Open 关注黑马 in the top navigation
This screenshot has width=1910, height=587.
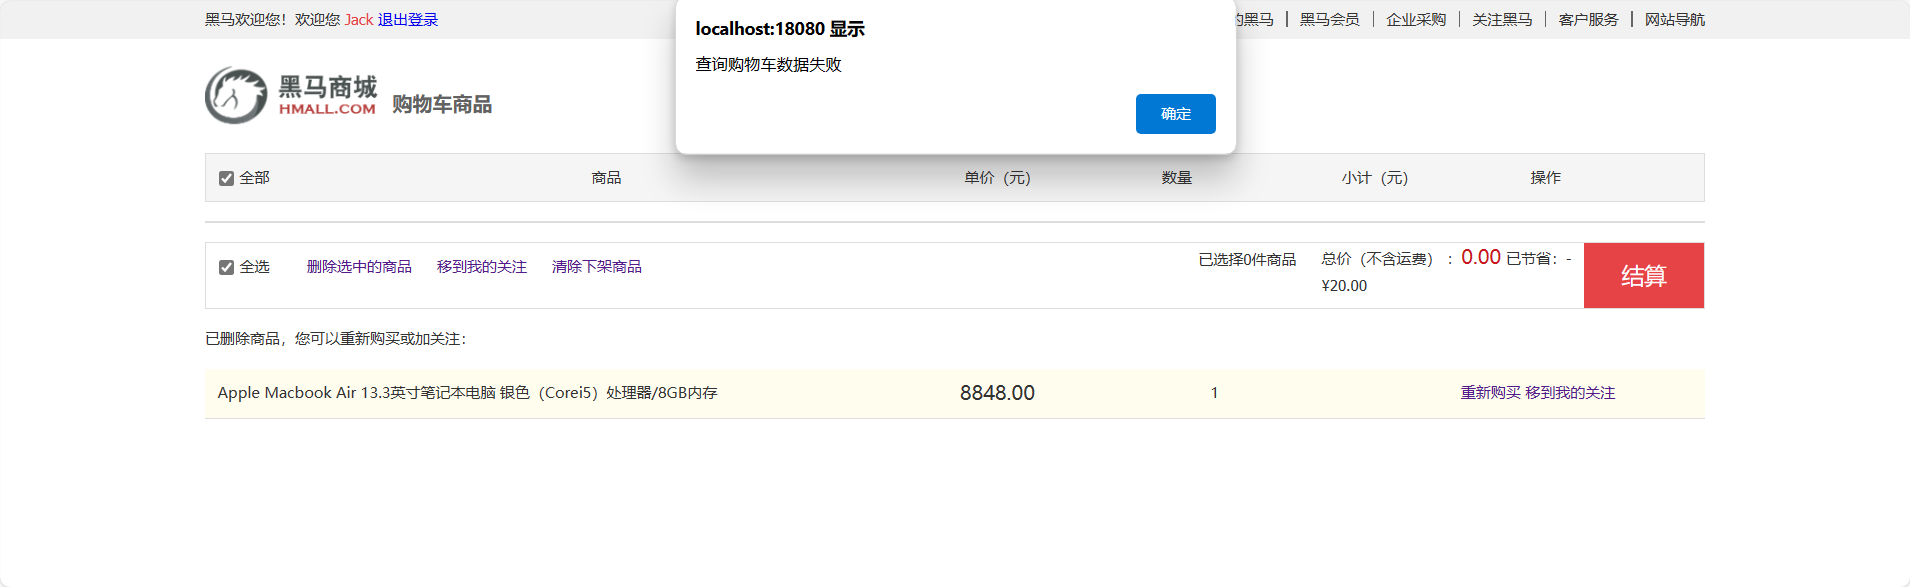[1502, 20]
